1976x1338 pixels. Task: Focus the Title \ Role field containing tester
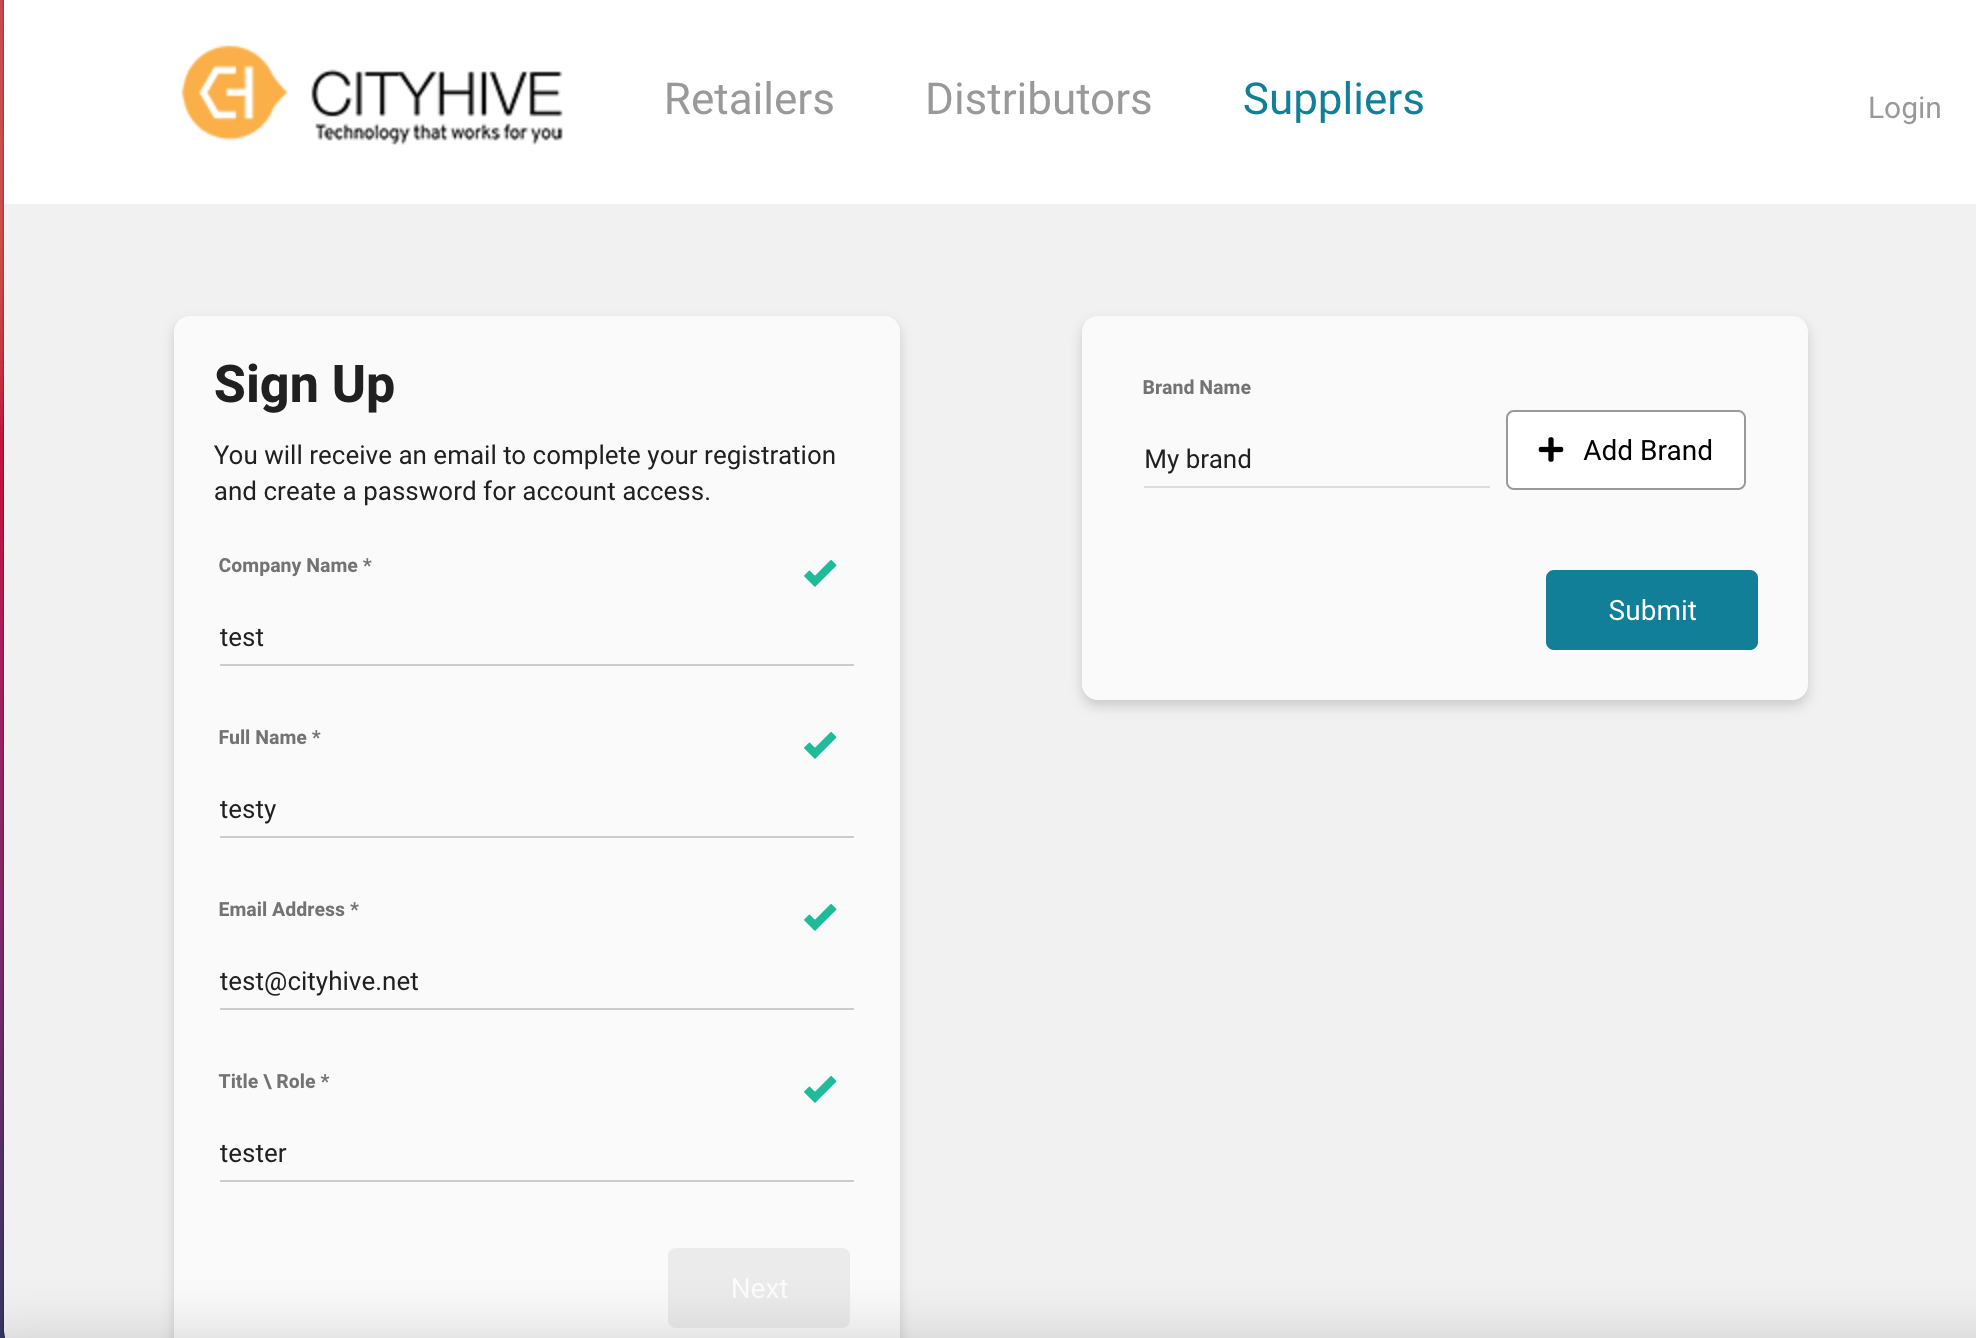coord(537,1154)
